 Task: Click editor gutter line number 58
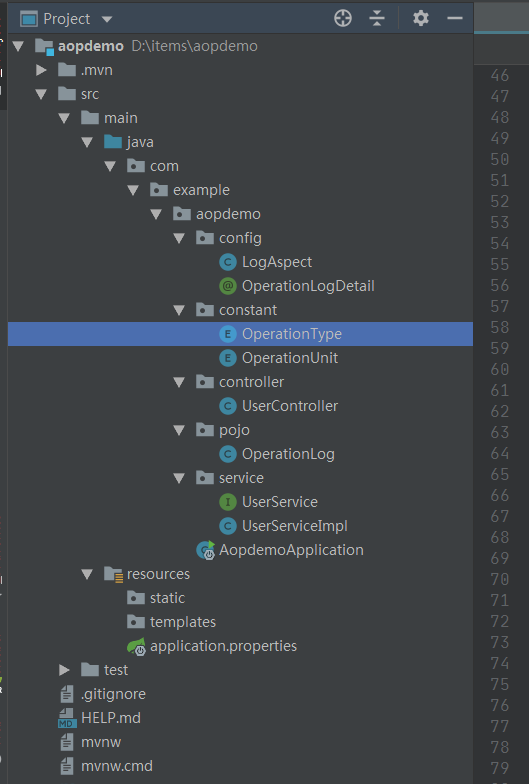pyautogui.click(x=500, y=328)
